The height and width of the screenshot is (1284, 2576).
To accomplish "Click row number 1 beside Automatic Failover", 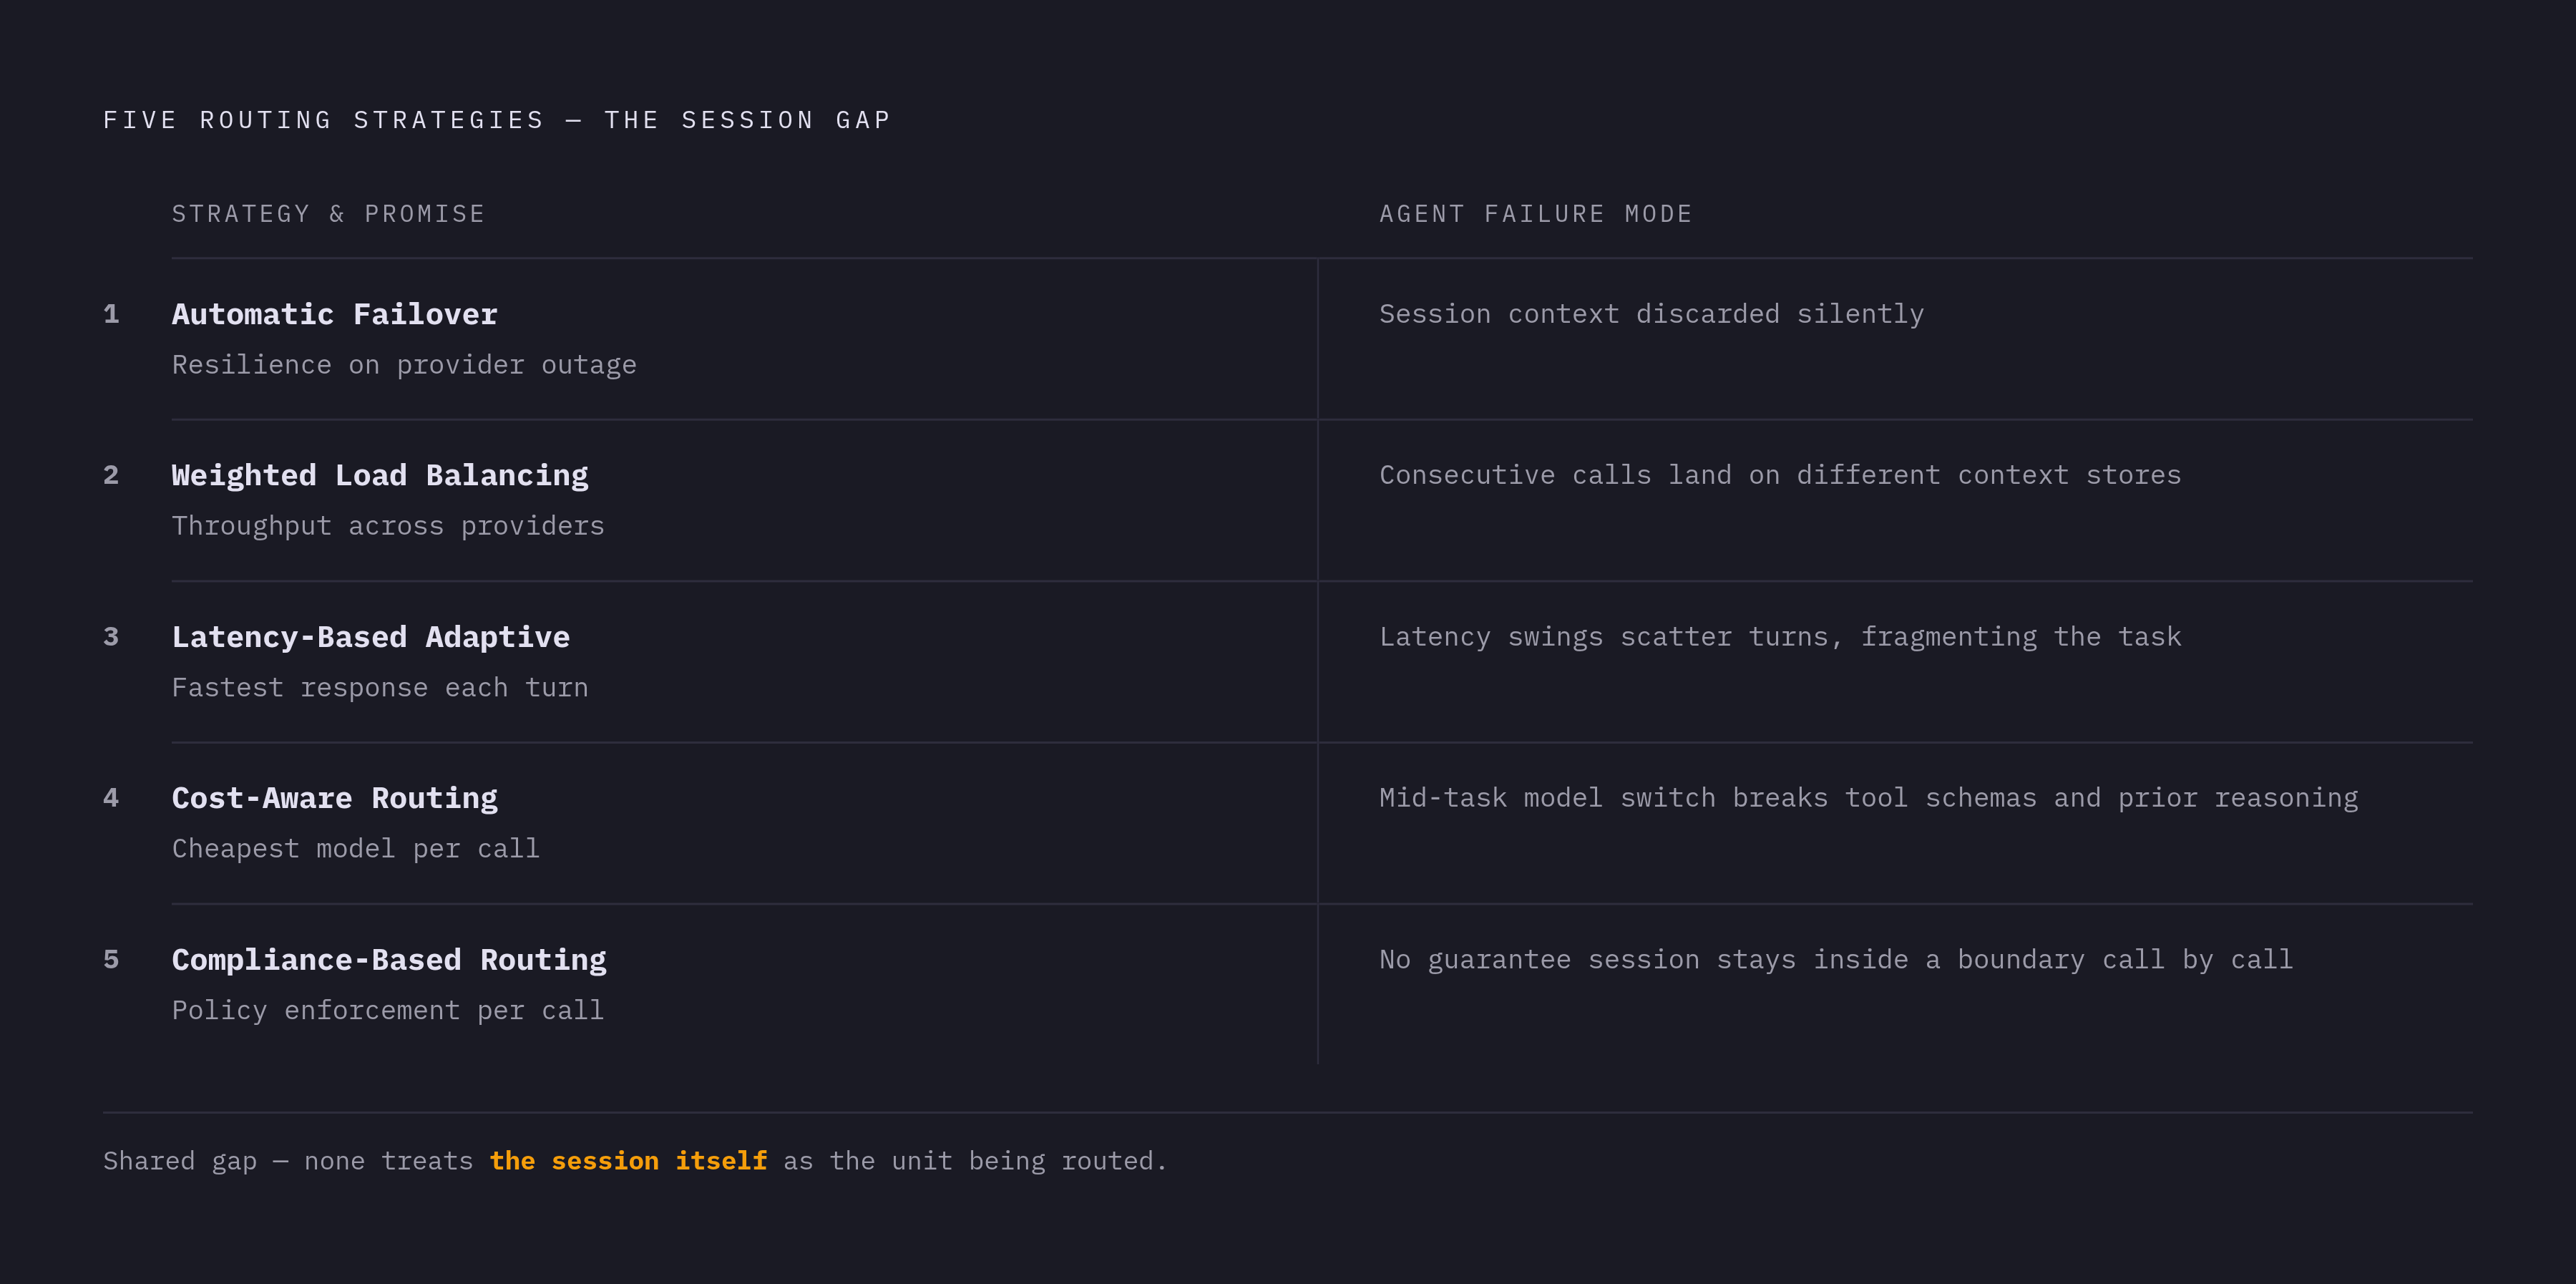I will click(111, 314).
